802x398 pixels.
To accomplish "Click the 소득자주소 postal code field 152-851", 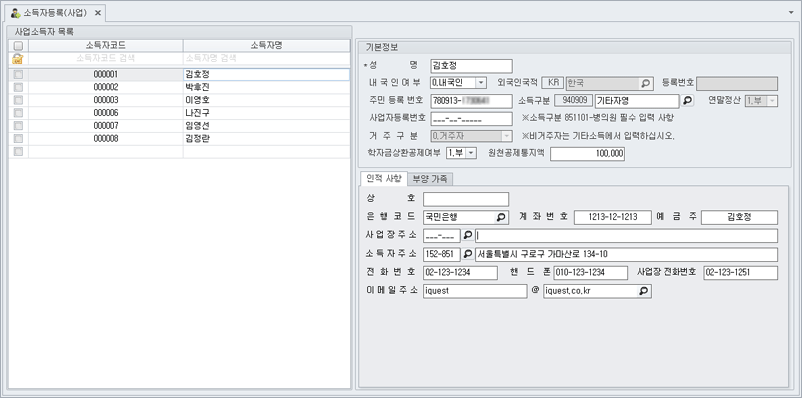I will (x=442, y=254).
